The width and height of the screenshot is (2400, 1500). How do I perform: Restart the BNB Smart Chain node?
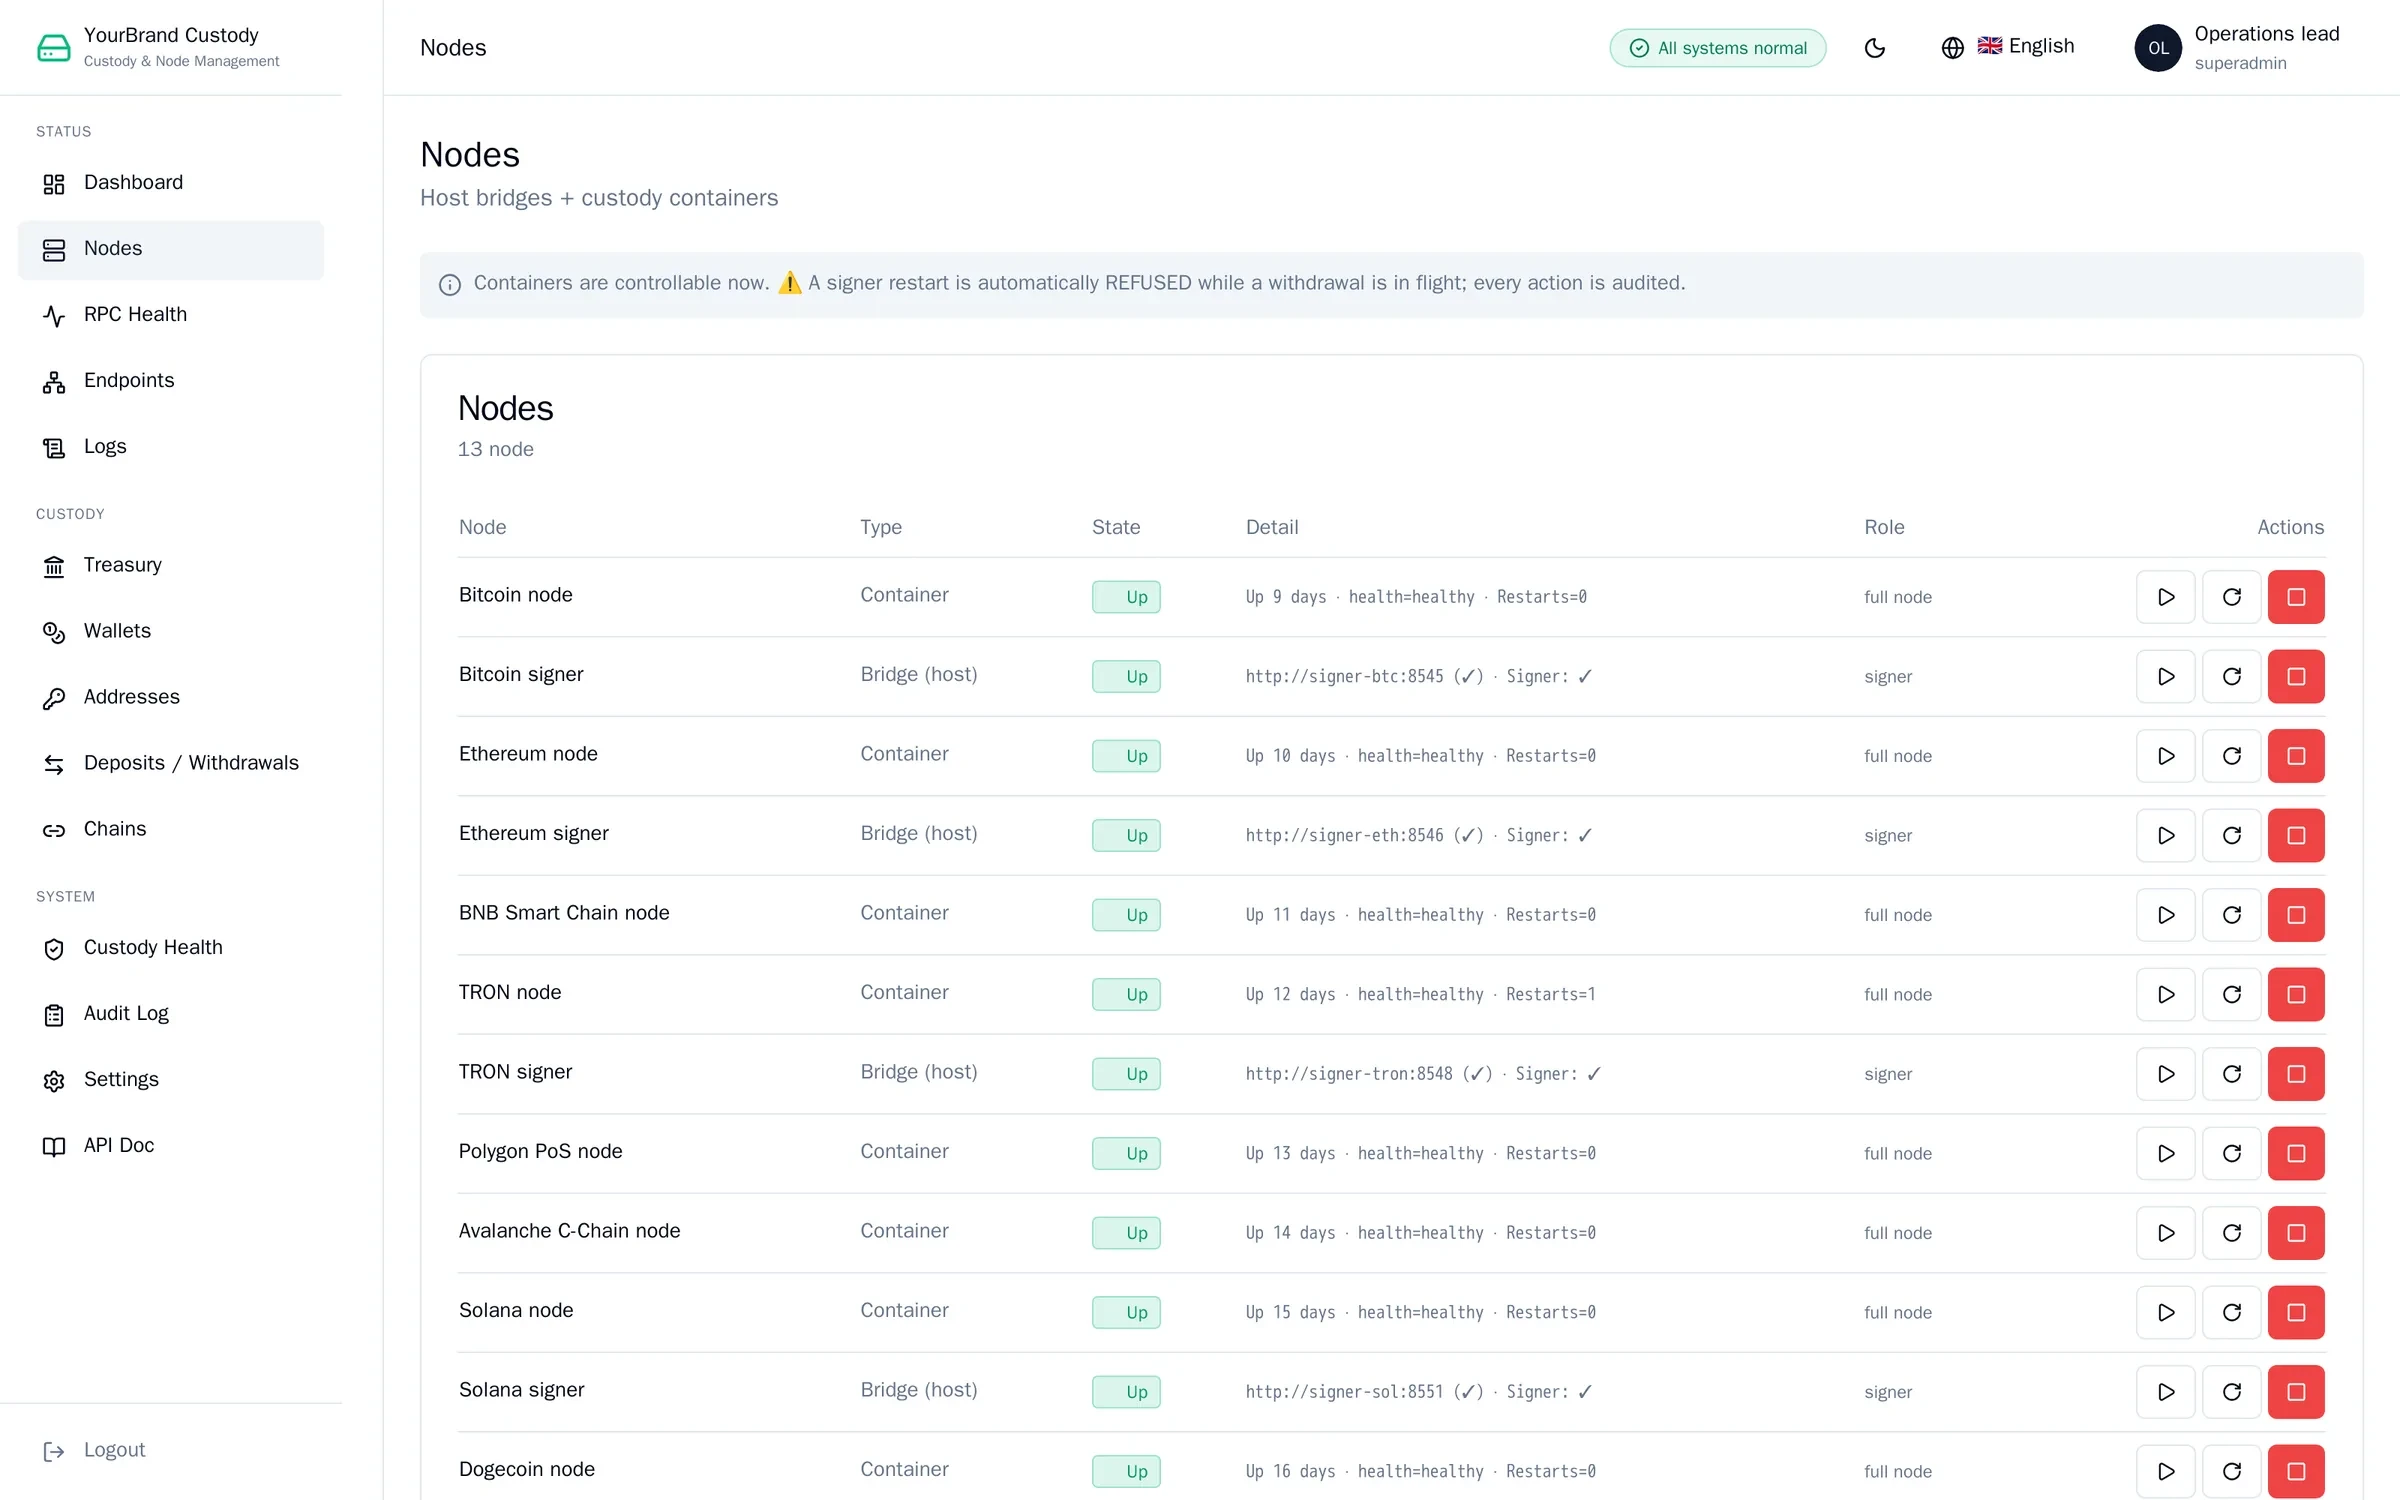tap(2231, 915)
